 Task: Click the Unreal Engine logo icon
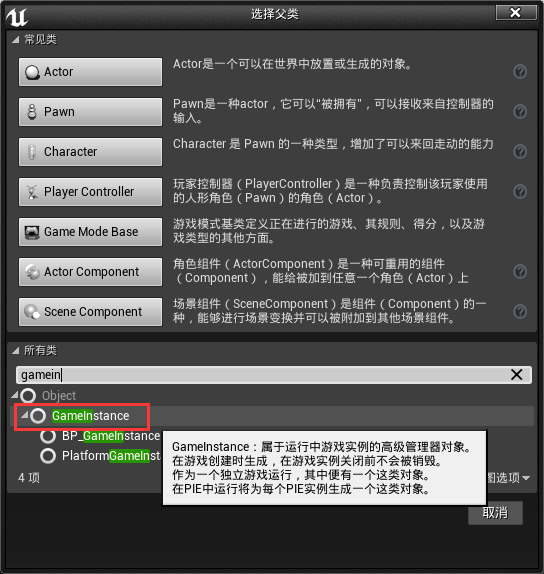tap(17, 17)
